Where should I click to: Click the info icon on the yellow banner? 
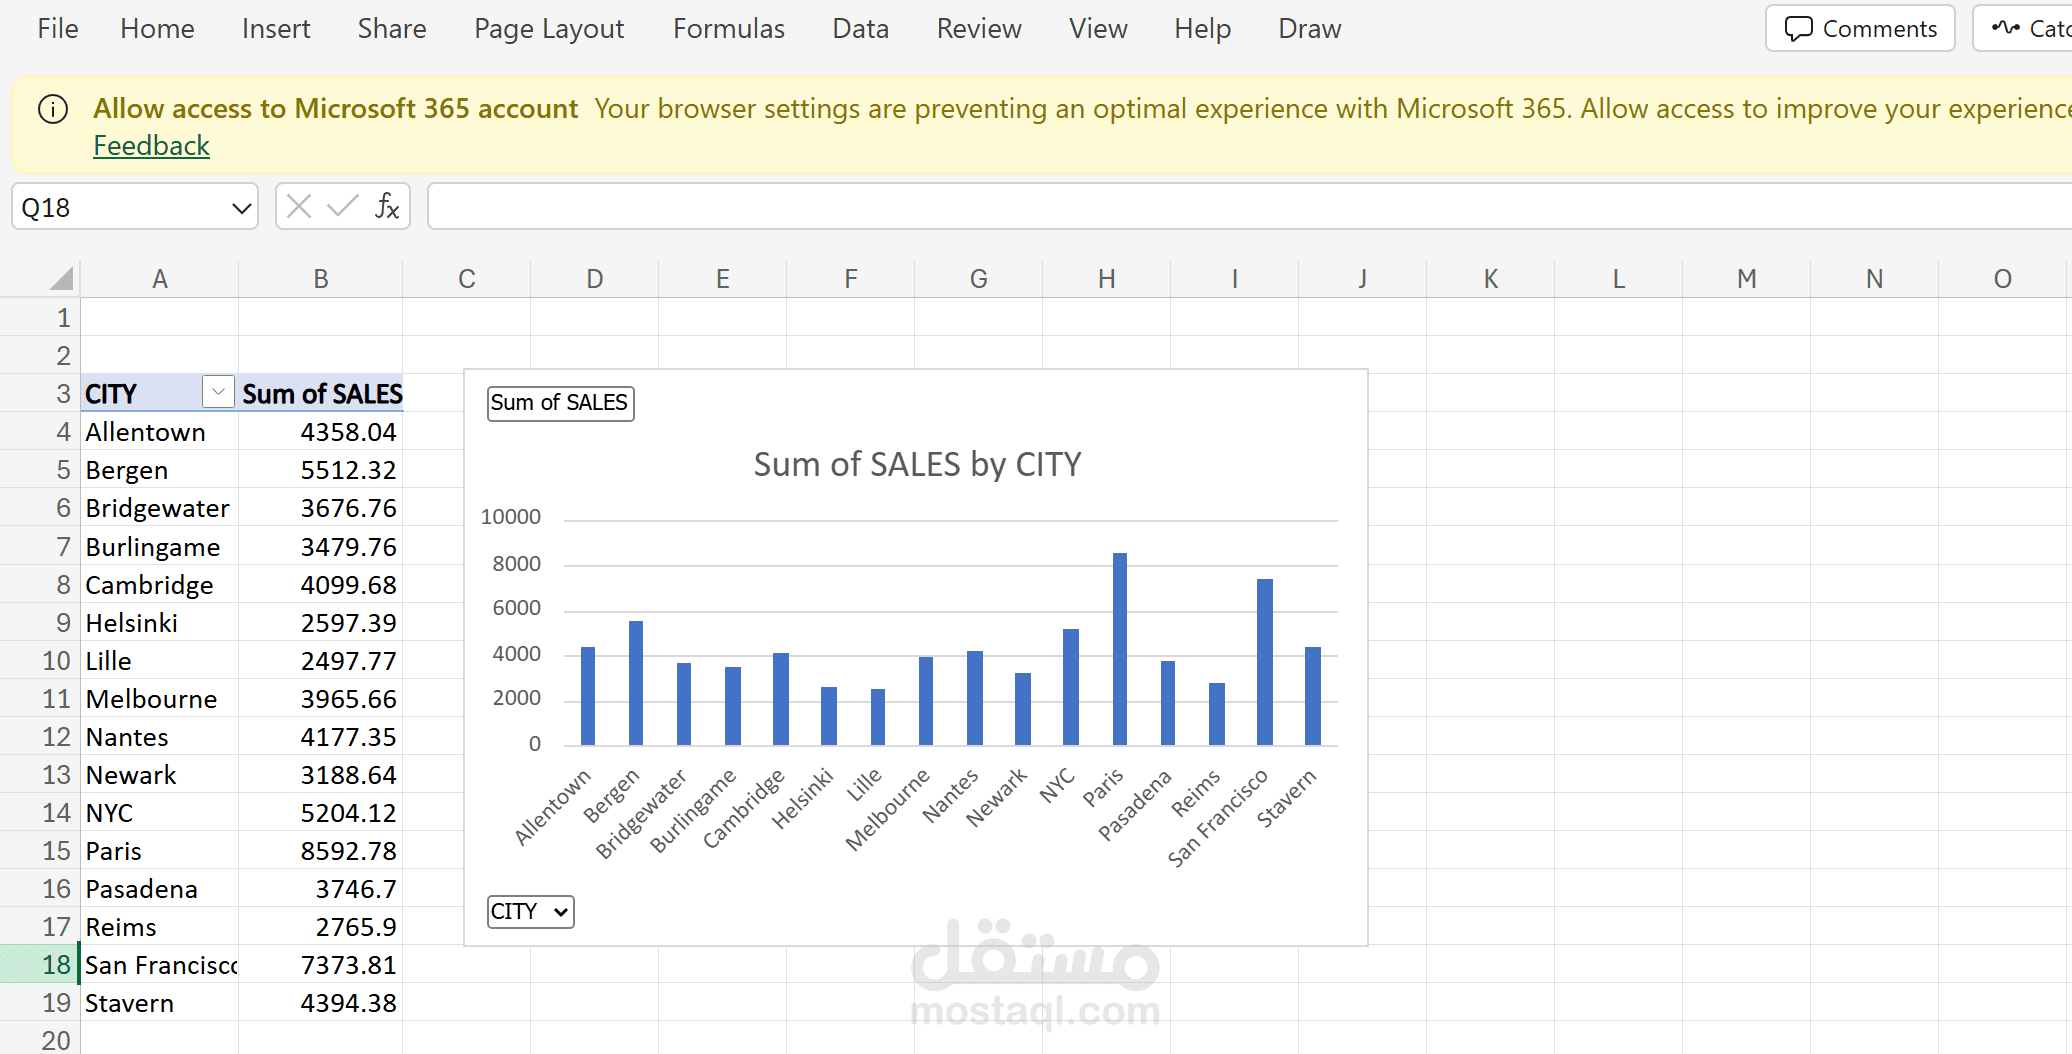52,110
